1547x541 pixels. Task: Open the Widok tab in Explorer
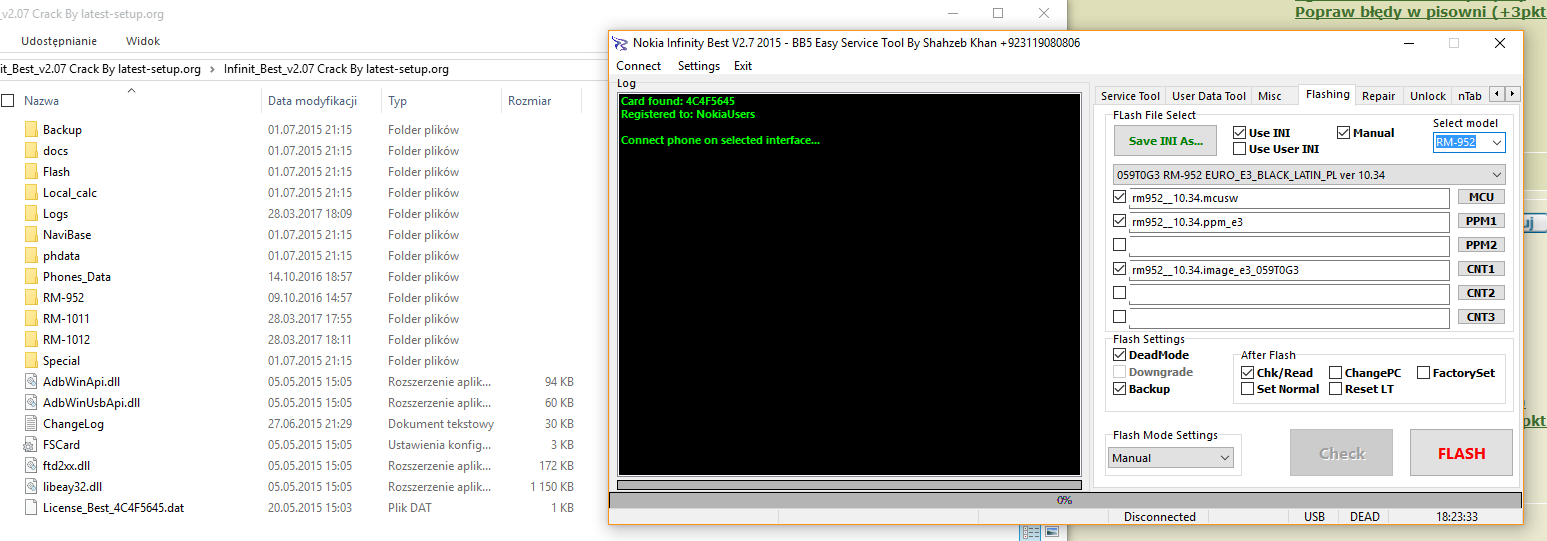[143, 41]
